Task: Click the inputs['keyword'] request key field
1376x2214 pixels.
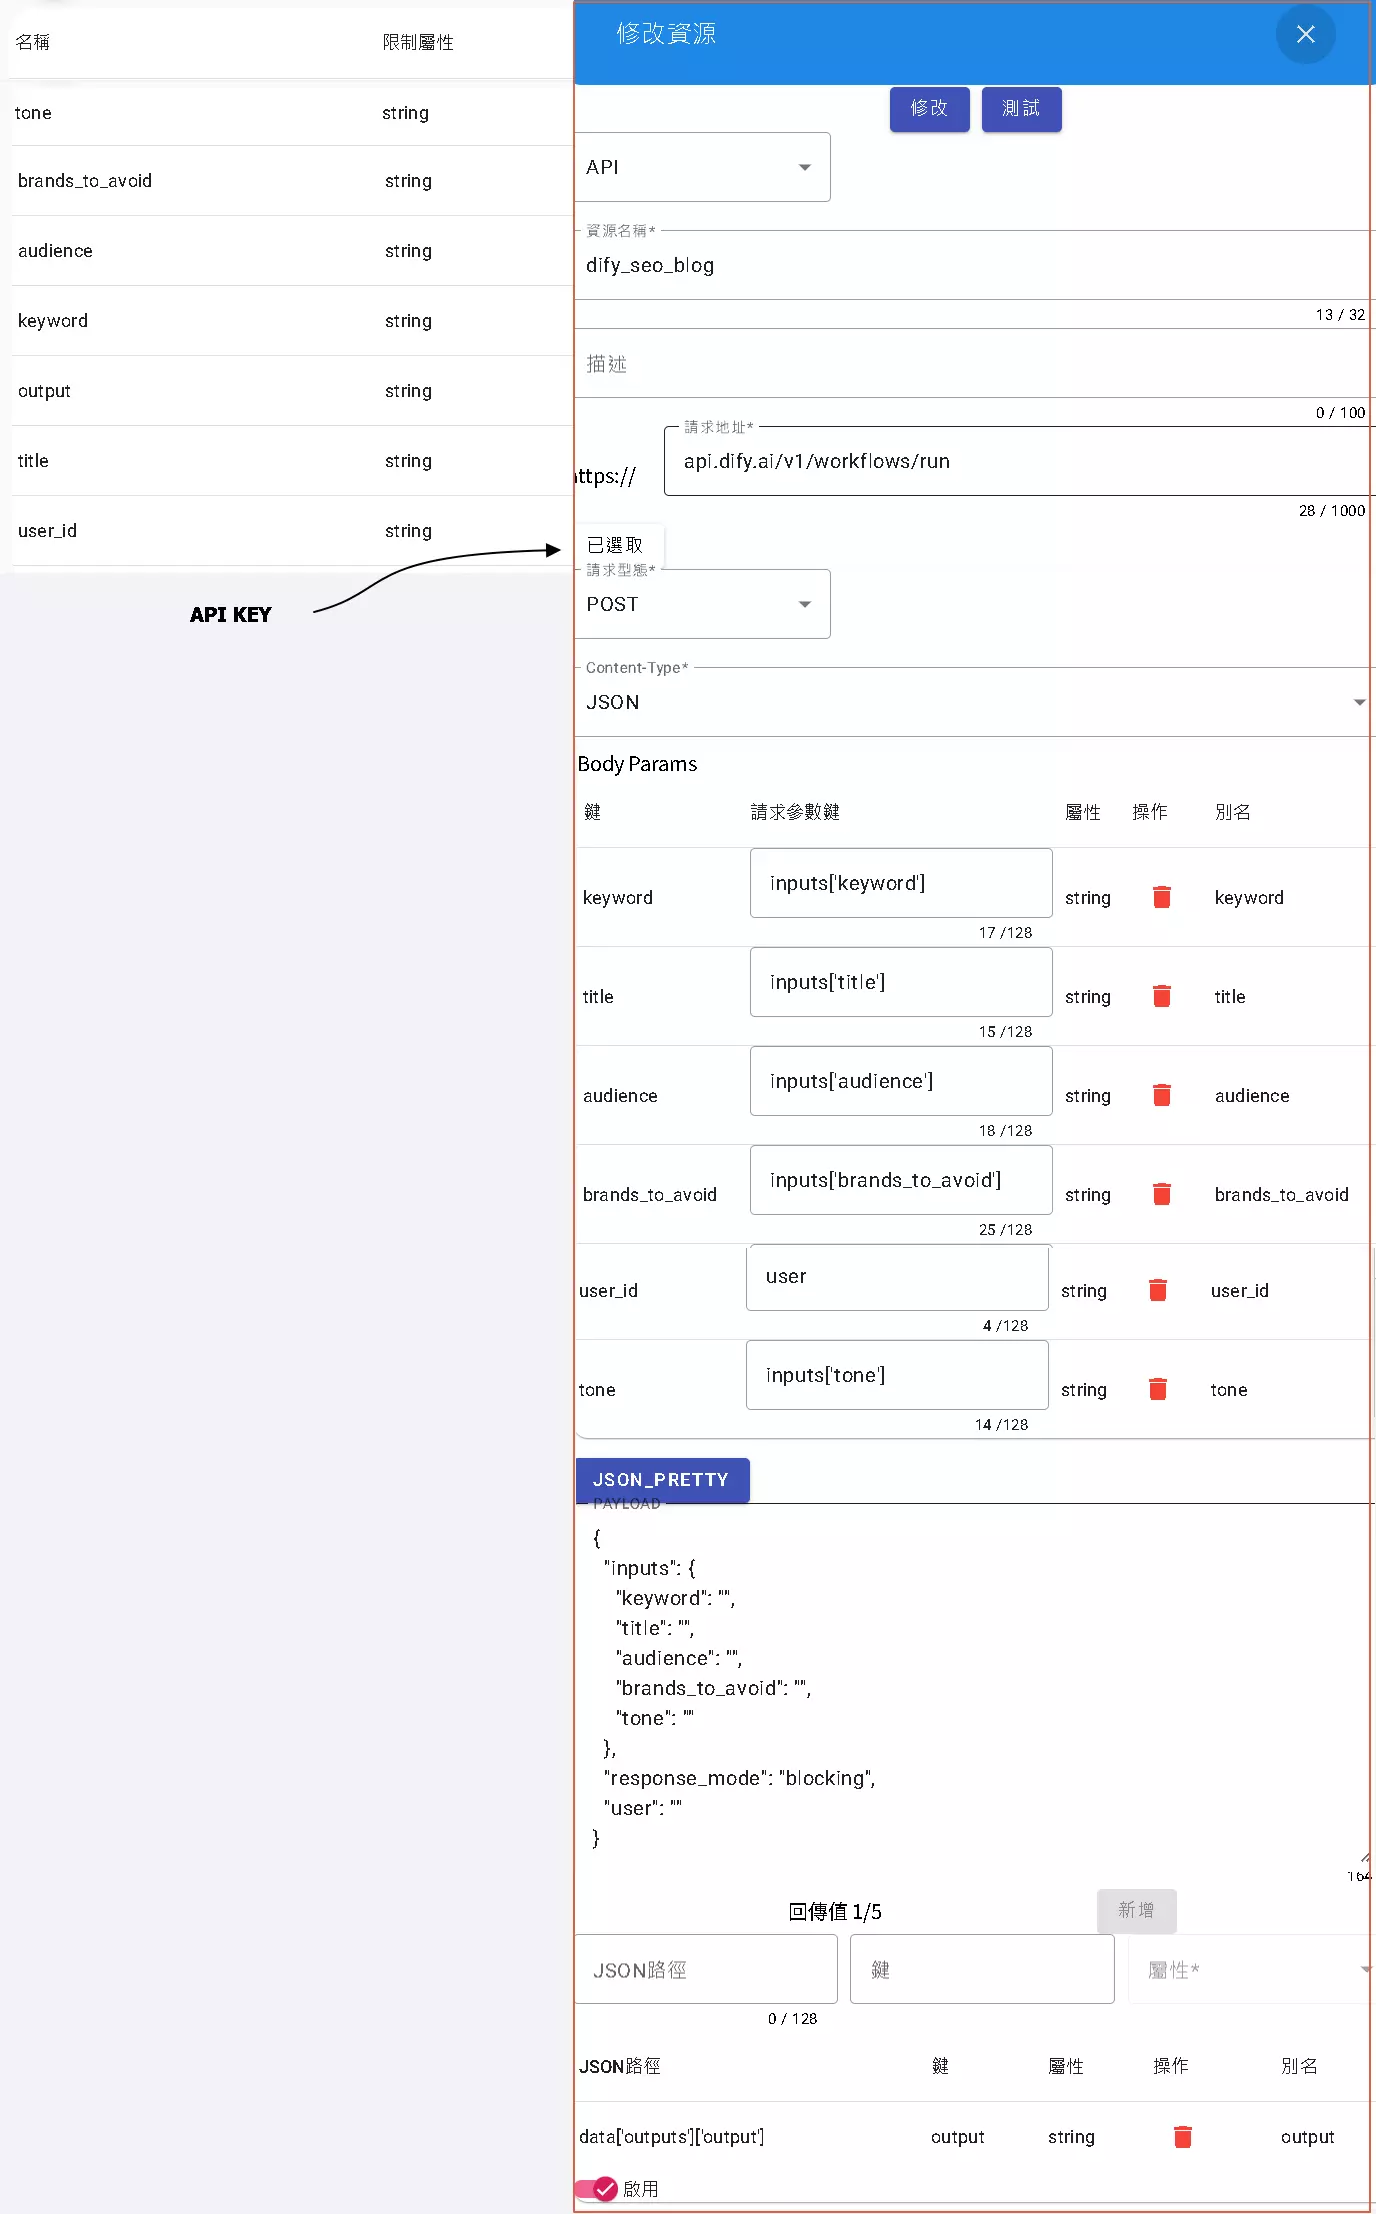Action: (900, 883)
